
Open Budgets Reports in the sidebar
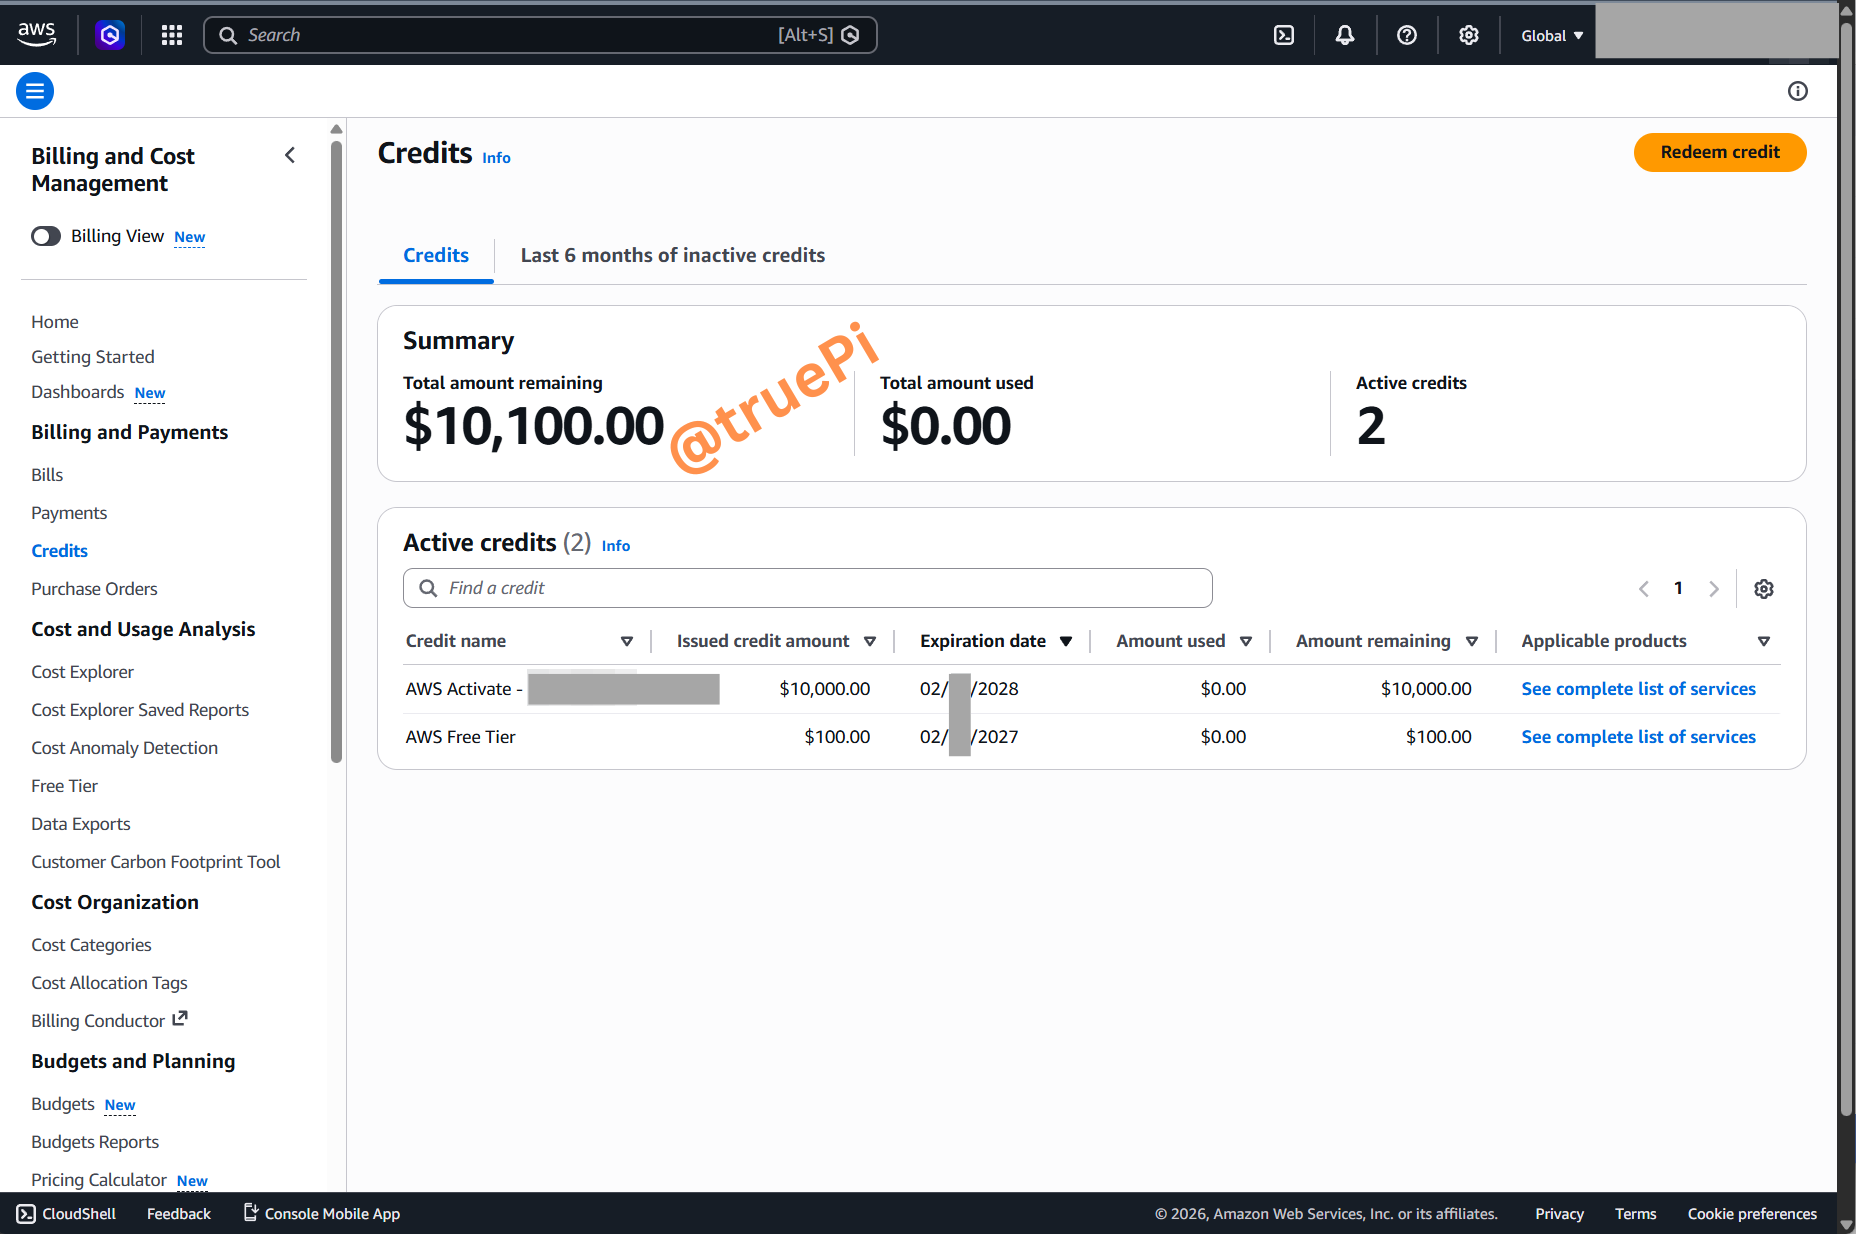click(x=95, y=1142)
